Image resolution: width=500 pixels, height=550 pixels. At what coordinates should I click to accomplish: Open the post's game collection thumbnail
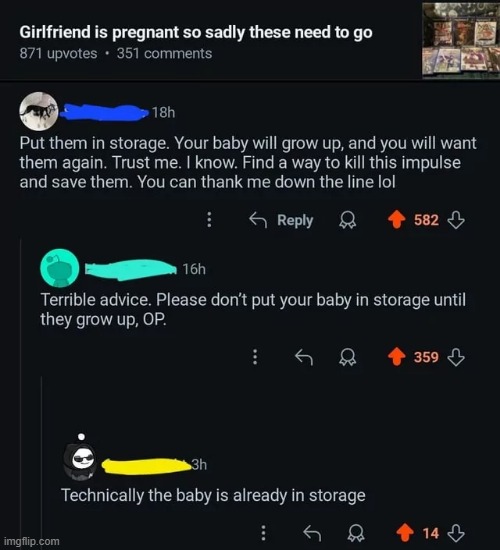pos(461,40)
